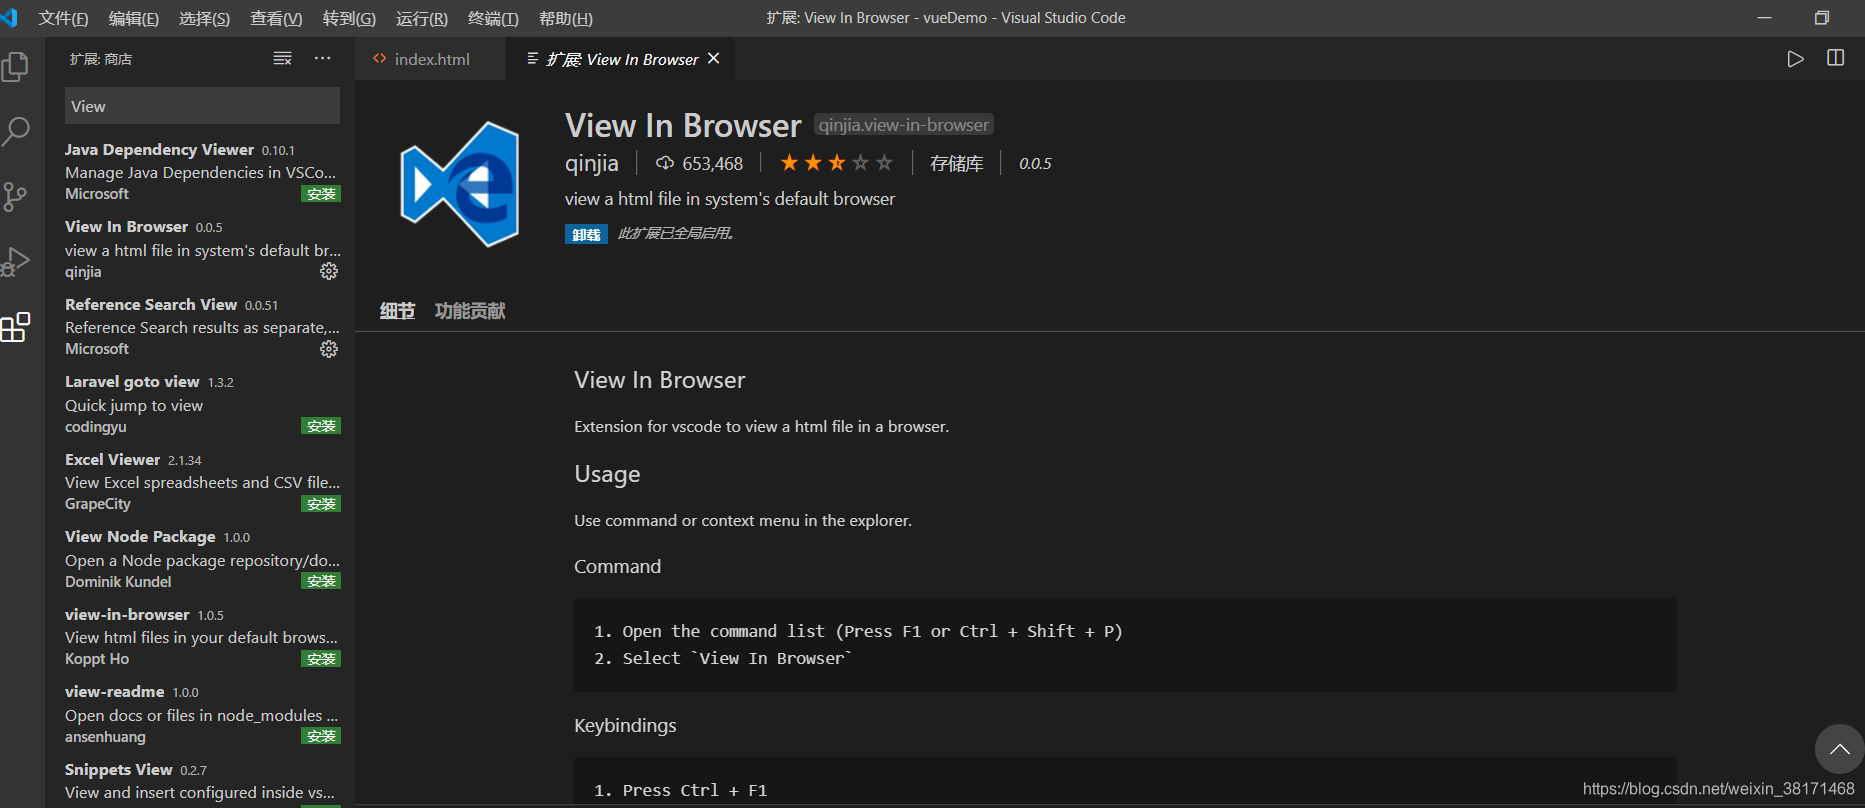
Task: Install Excel Viewer extension
Action: pos(321,504)
